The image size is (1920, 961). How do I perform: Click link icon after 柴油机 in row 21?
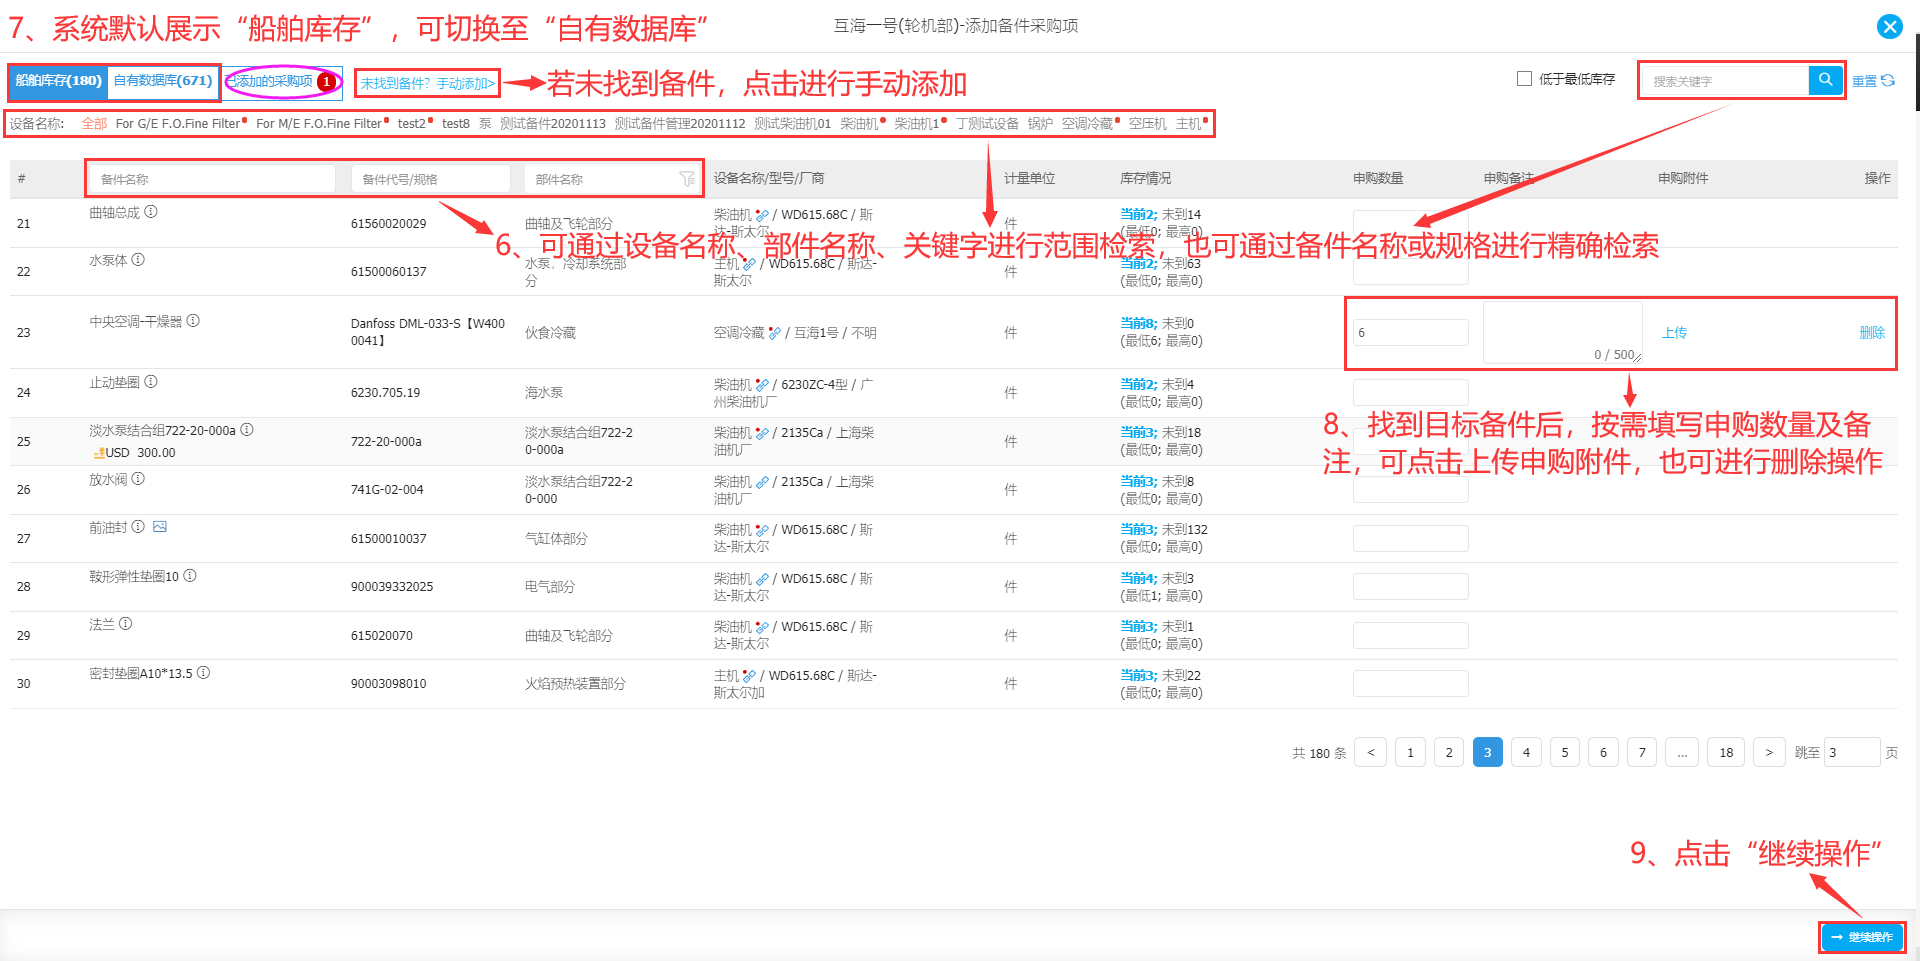pyautogui.click(x=762, y=215)
